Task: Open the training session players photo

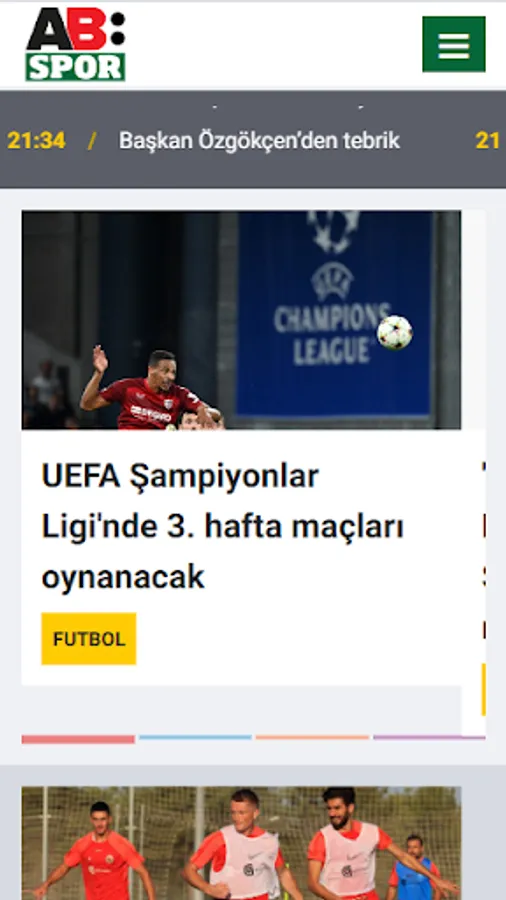Action: (x=242, y=843)
